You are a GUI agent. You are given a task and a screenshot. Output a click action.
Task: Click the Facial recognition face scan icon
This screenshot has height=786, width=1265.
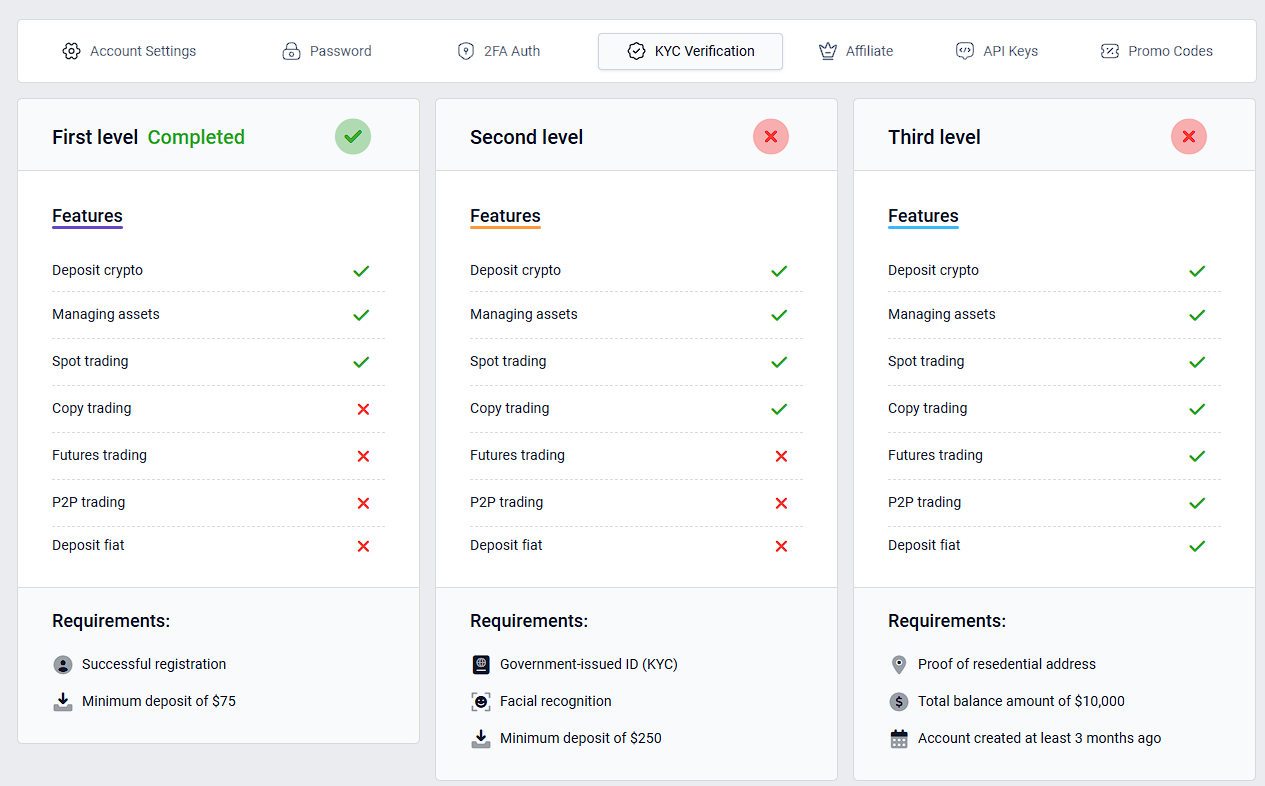[481, 702]
